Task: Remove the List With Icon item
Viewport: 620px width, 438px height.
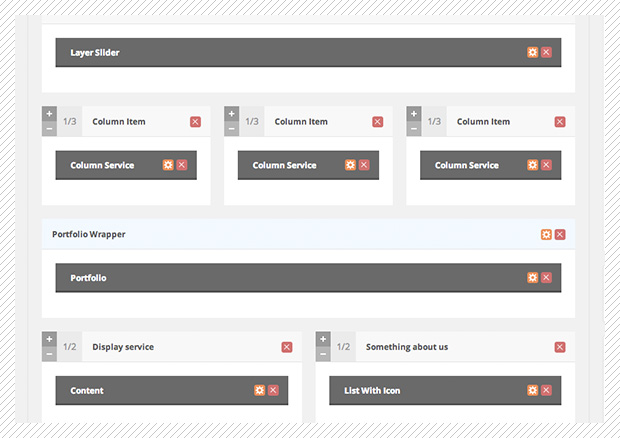Action: [546, 390]
